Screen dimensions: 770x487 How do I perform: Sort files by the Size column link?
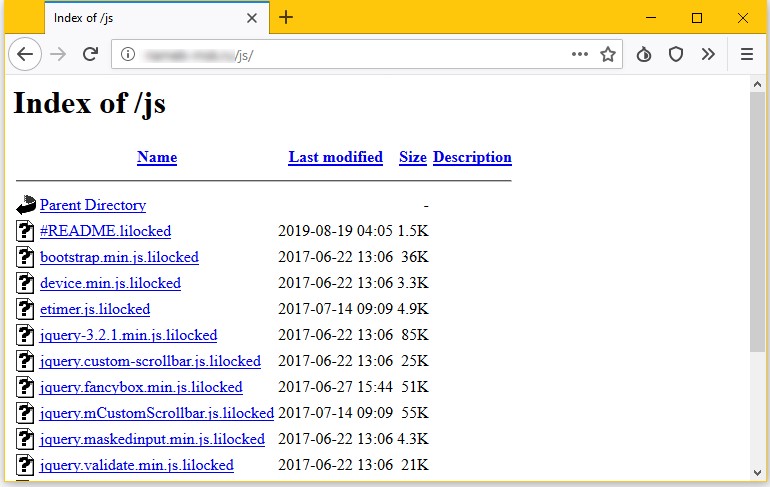pyautogui.click(x=413, y=157)
